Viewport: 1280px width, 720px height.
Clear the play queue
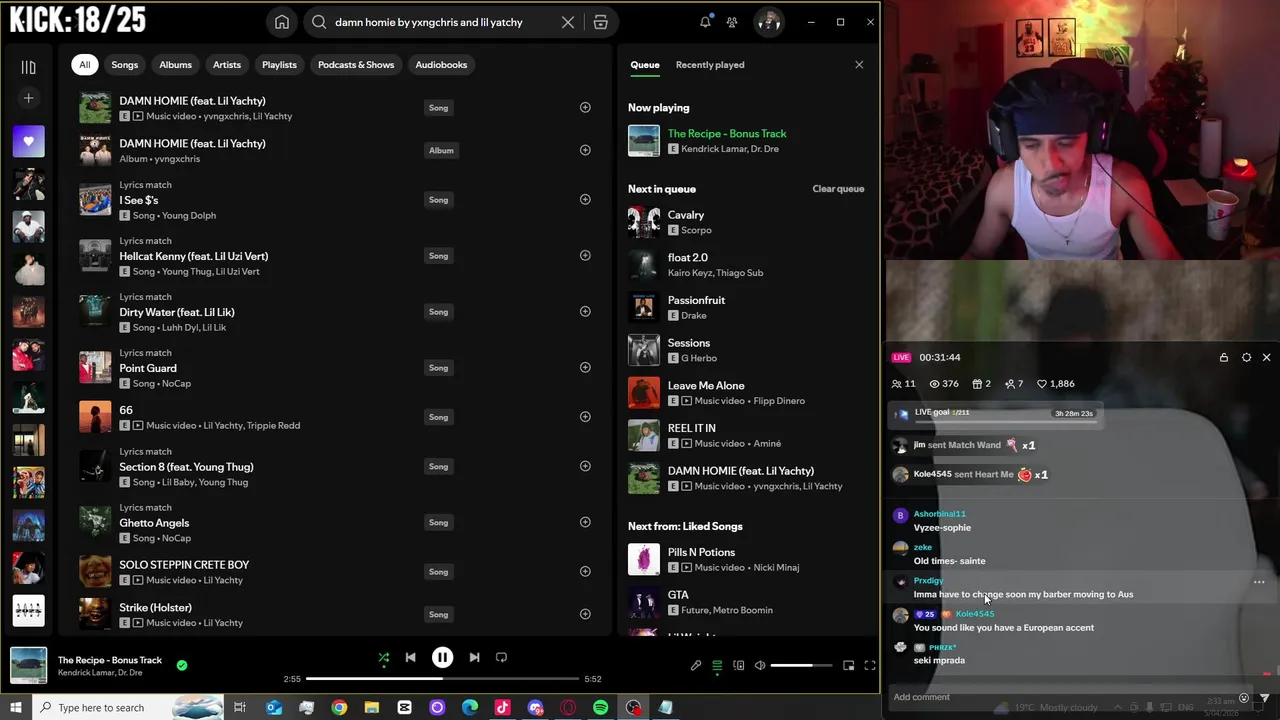[x=838, y=189]
